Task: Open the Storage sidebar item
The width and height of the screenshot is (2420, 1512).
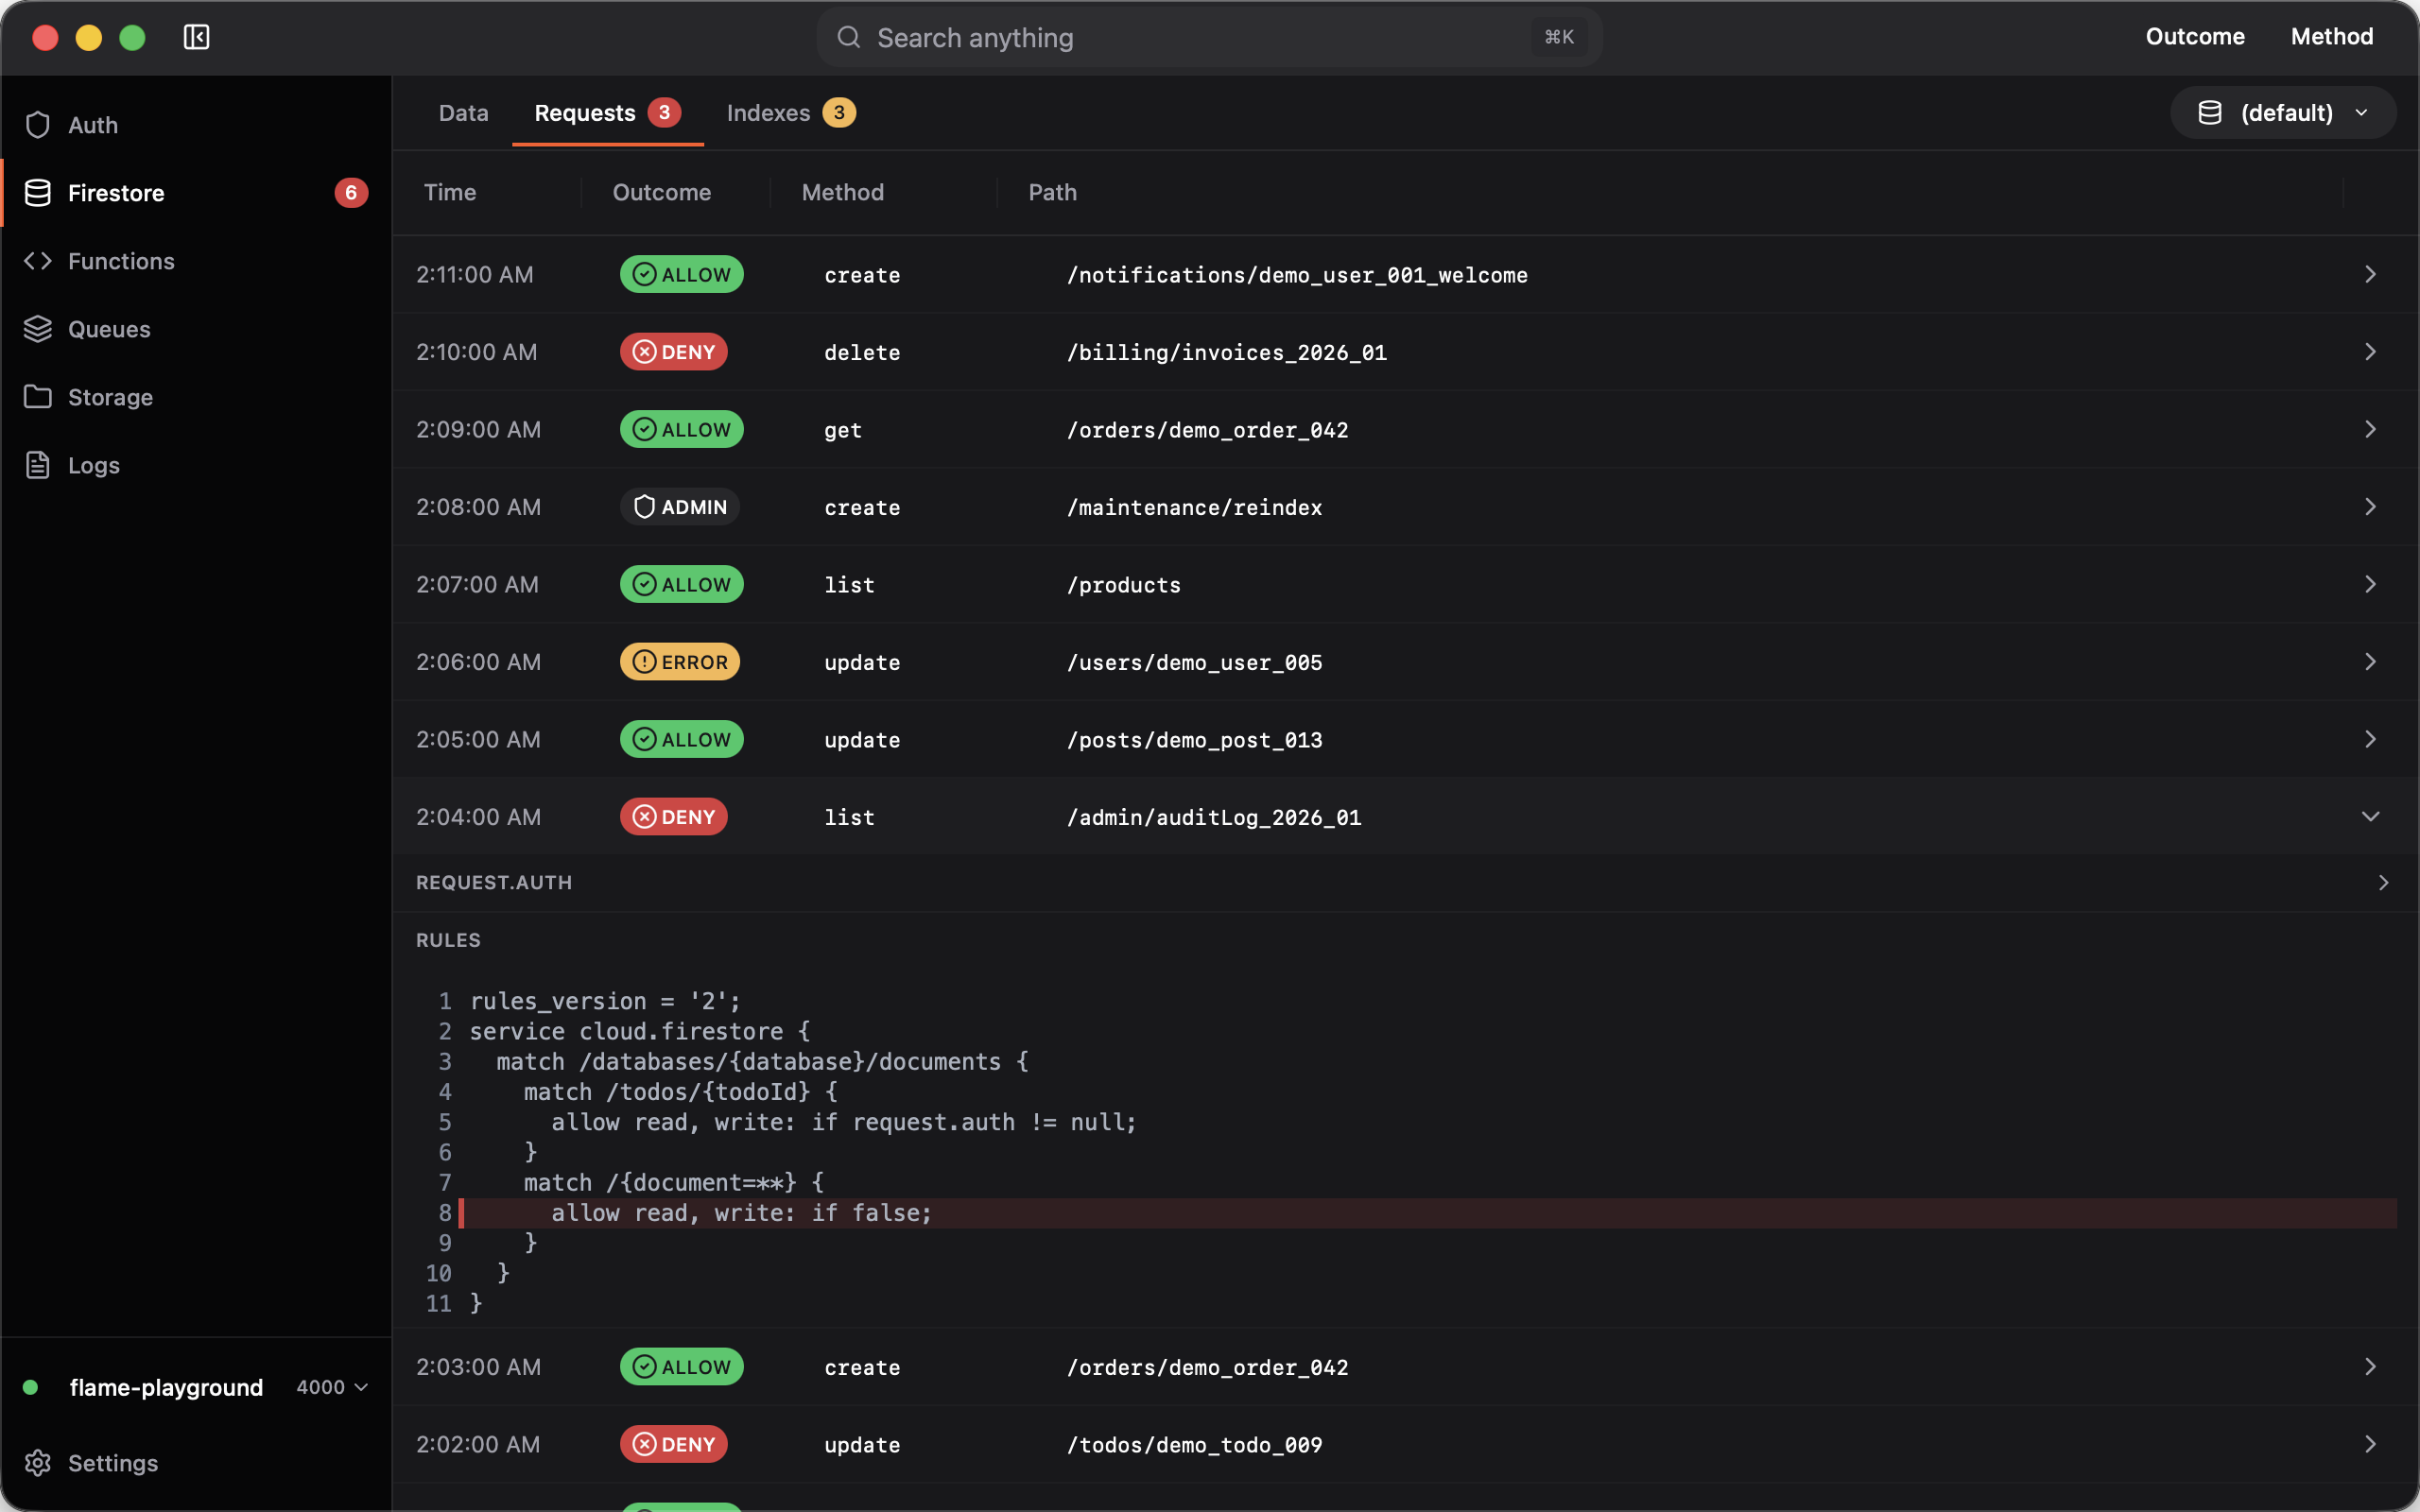Action: 196,397
